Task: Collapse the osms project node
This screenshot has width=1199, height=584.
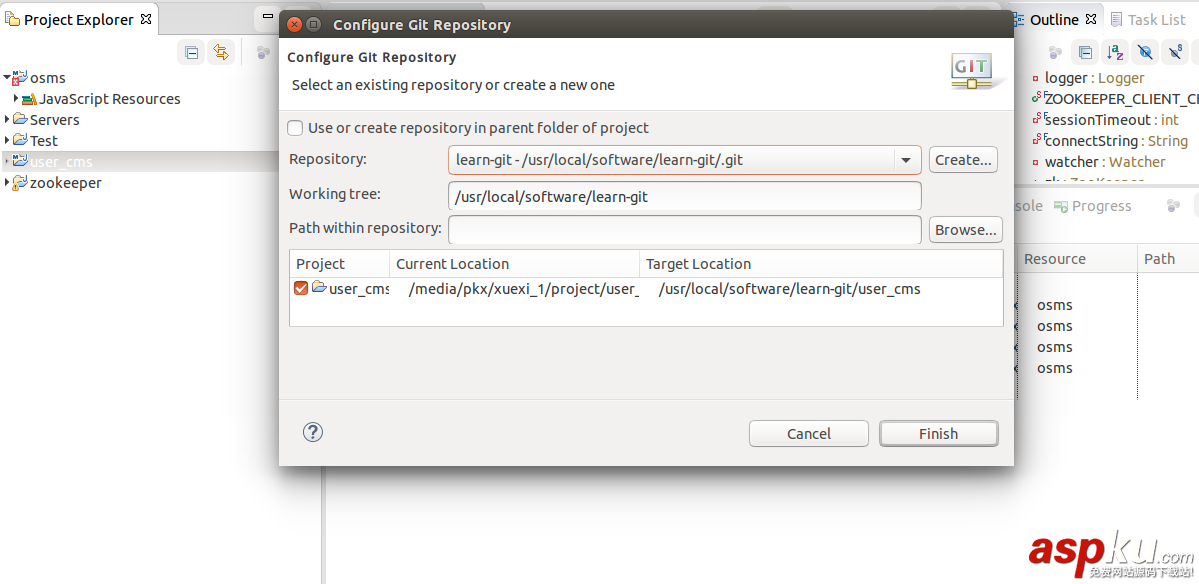Action: coord(8,77)
